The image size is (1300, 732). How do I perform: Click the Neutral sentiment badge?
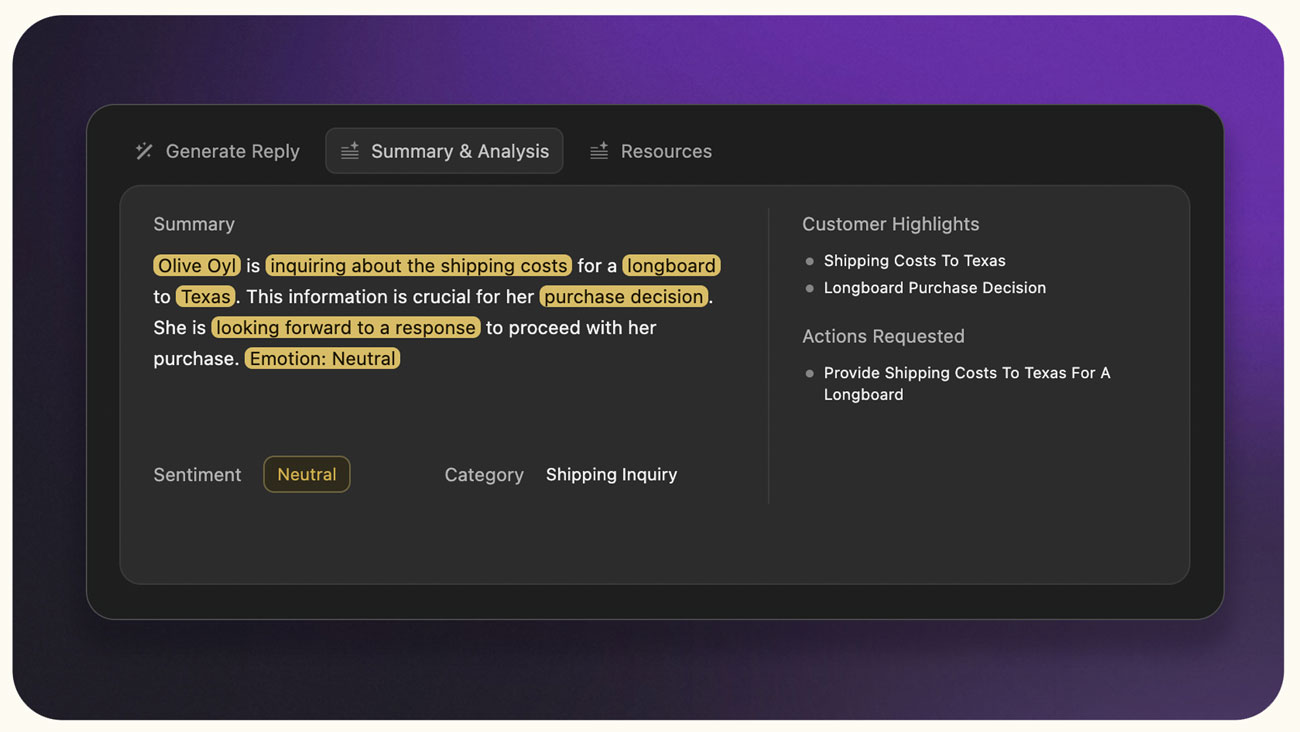(306, 474)
